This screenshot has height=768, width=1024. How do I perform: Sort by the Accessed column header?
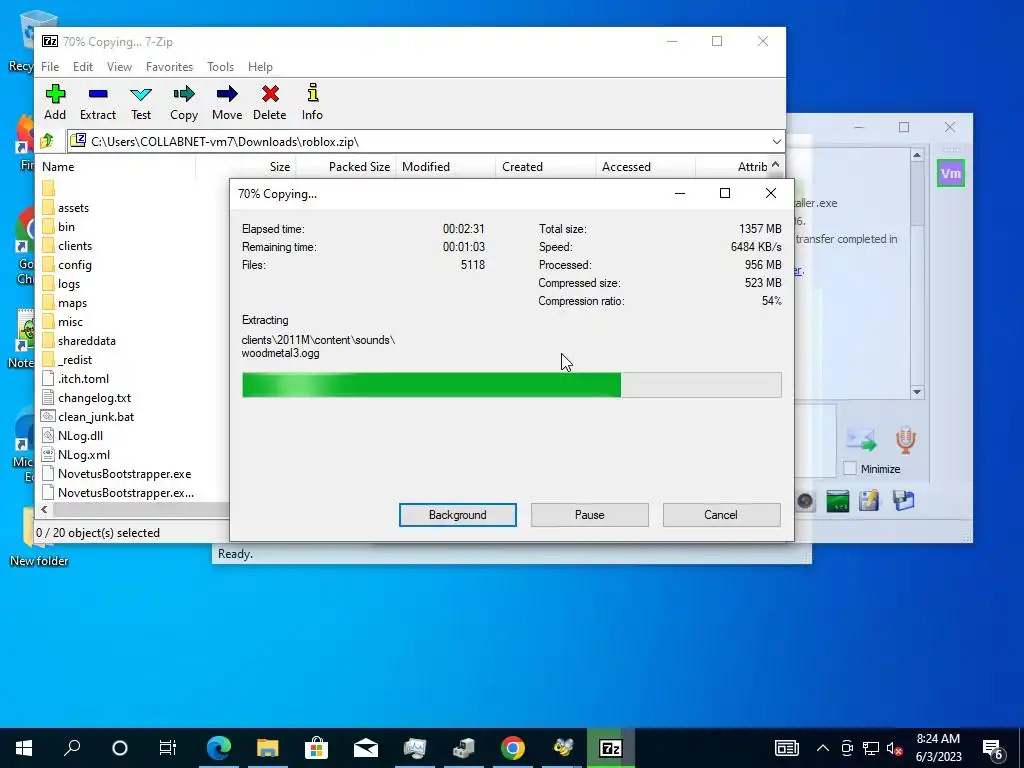(x=645, y=167)
